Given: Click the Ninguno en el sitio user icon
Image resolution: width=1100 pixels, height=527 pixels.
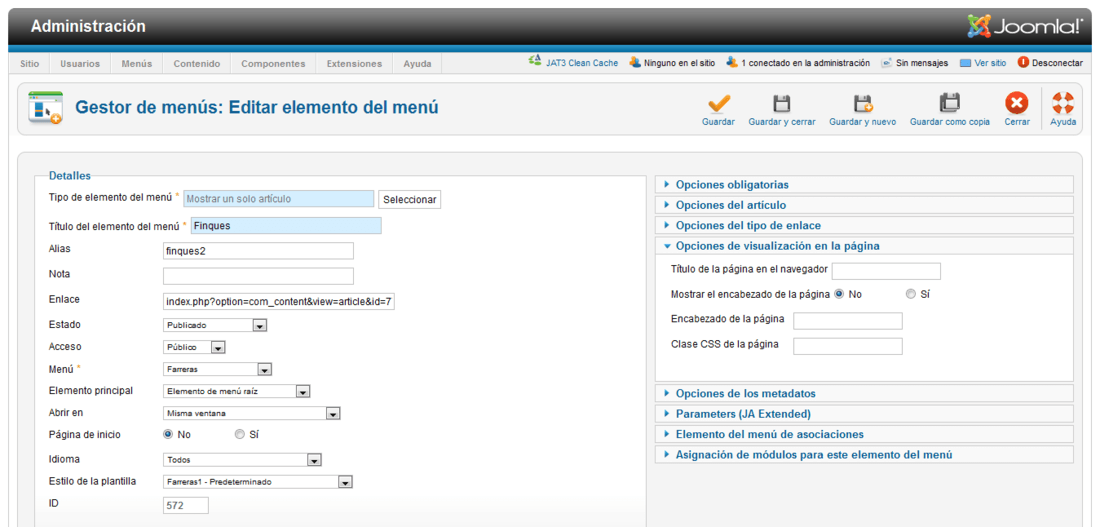Looking at the screenshot, I should point(635,62).
